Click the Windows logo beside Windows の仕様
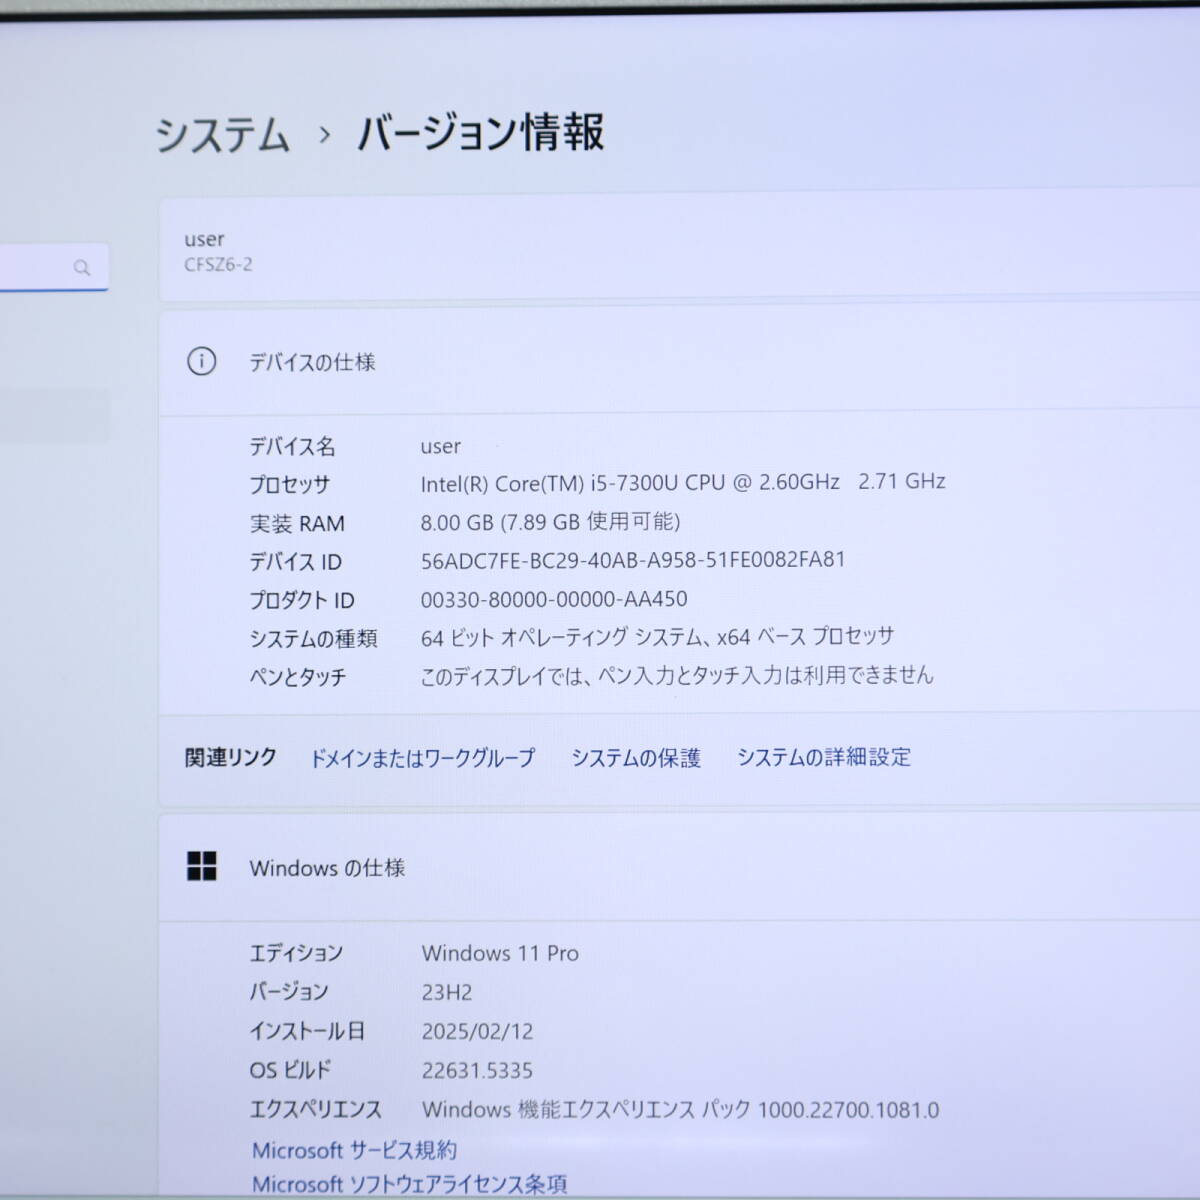 pos(201,867)
